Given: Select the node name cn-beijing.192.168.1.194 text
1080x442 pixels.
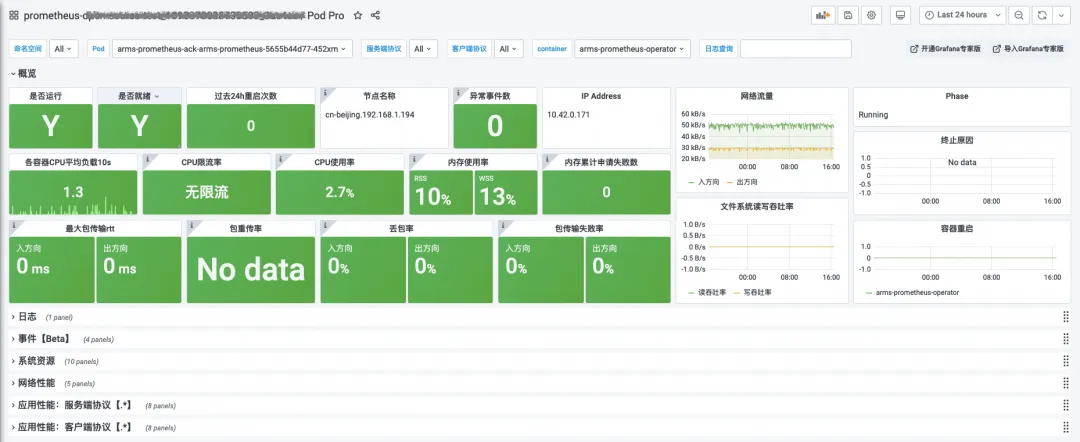Looking at the screenshot, I should [x=370, y=114].
